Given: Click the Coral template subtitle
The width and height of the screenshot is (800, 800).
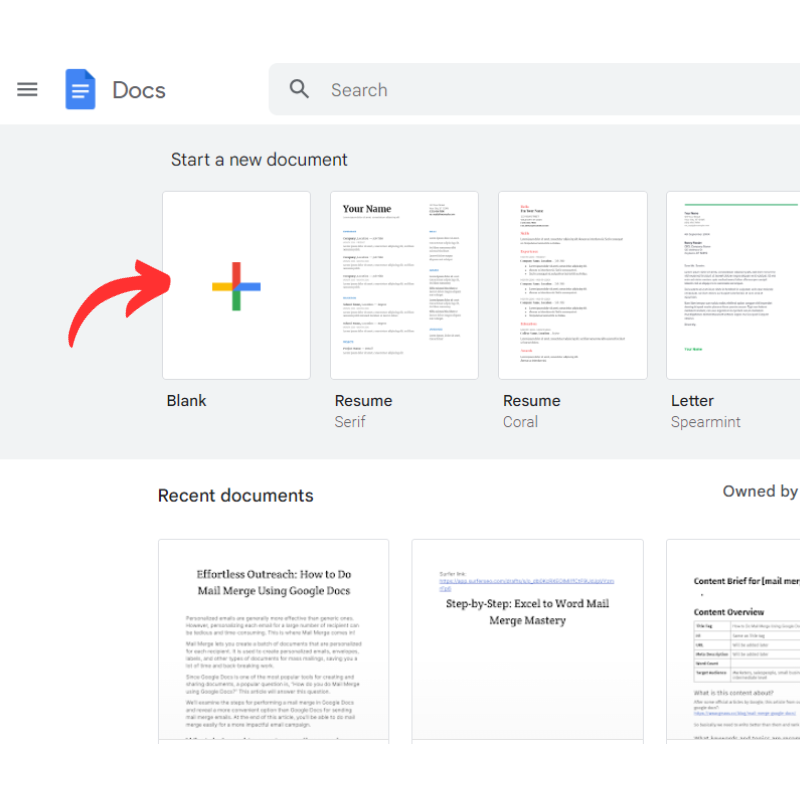Looking at the screenshot, I should coord(520,422).
